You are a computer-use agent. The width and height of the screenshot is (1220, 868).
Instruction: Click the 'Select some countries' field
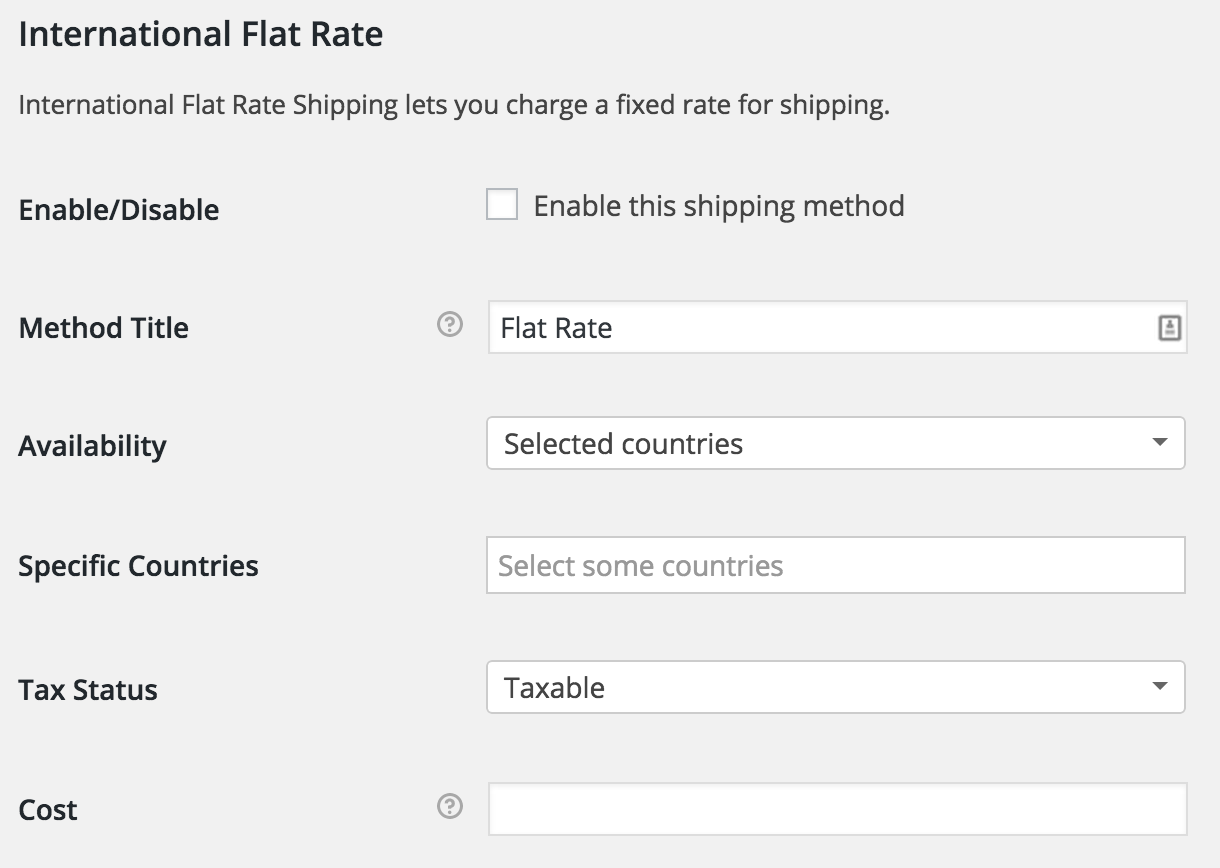835,566
